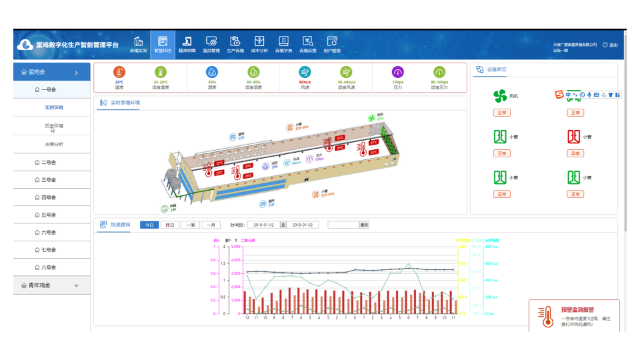The height and width of the screenshot is (360, 640).
Task: Click the blue humidity droplet icon
Action: click(x=212, y=72)
